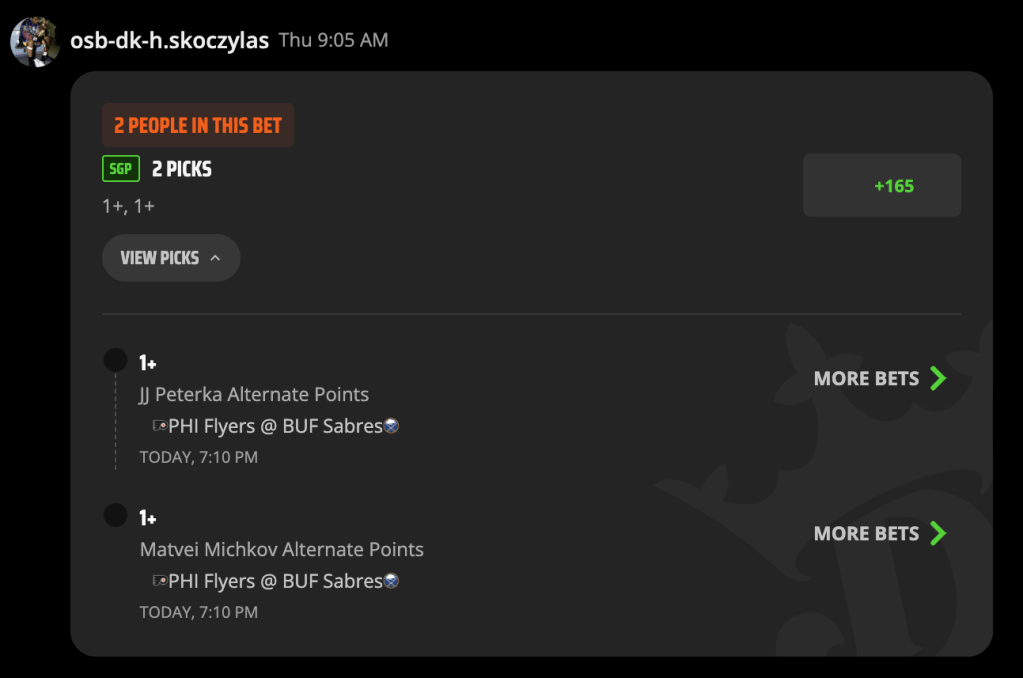Select the +165 odds button
This screenshot has width=1023, height=678.
[x=881, y=185]
